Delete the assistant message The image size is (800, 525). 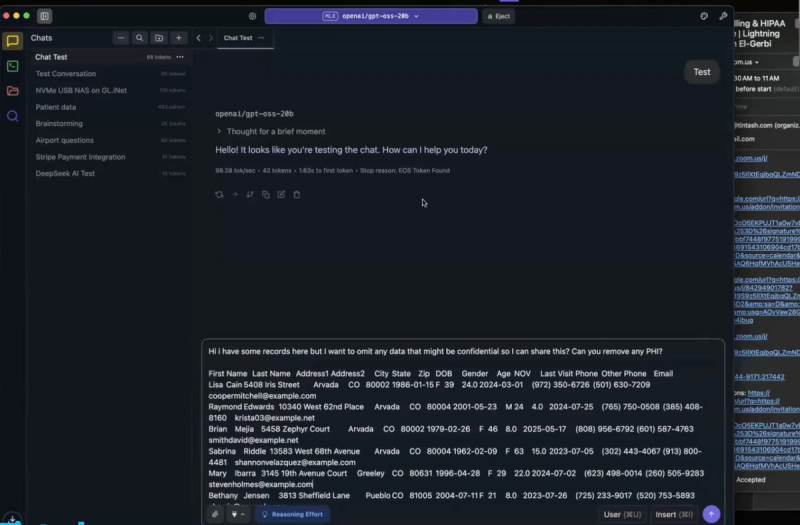click(x=297, y=194)
